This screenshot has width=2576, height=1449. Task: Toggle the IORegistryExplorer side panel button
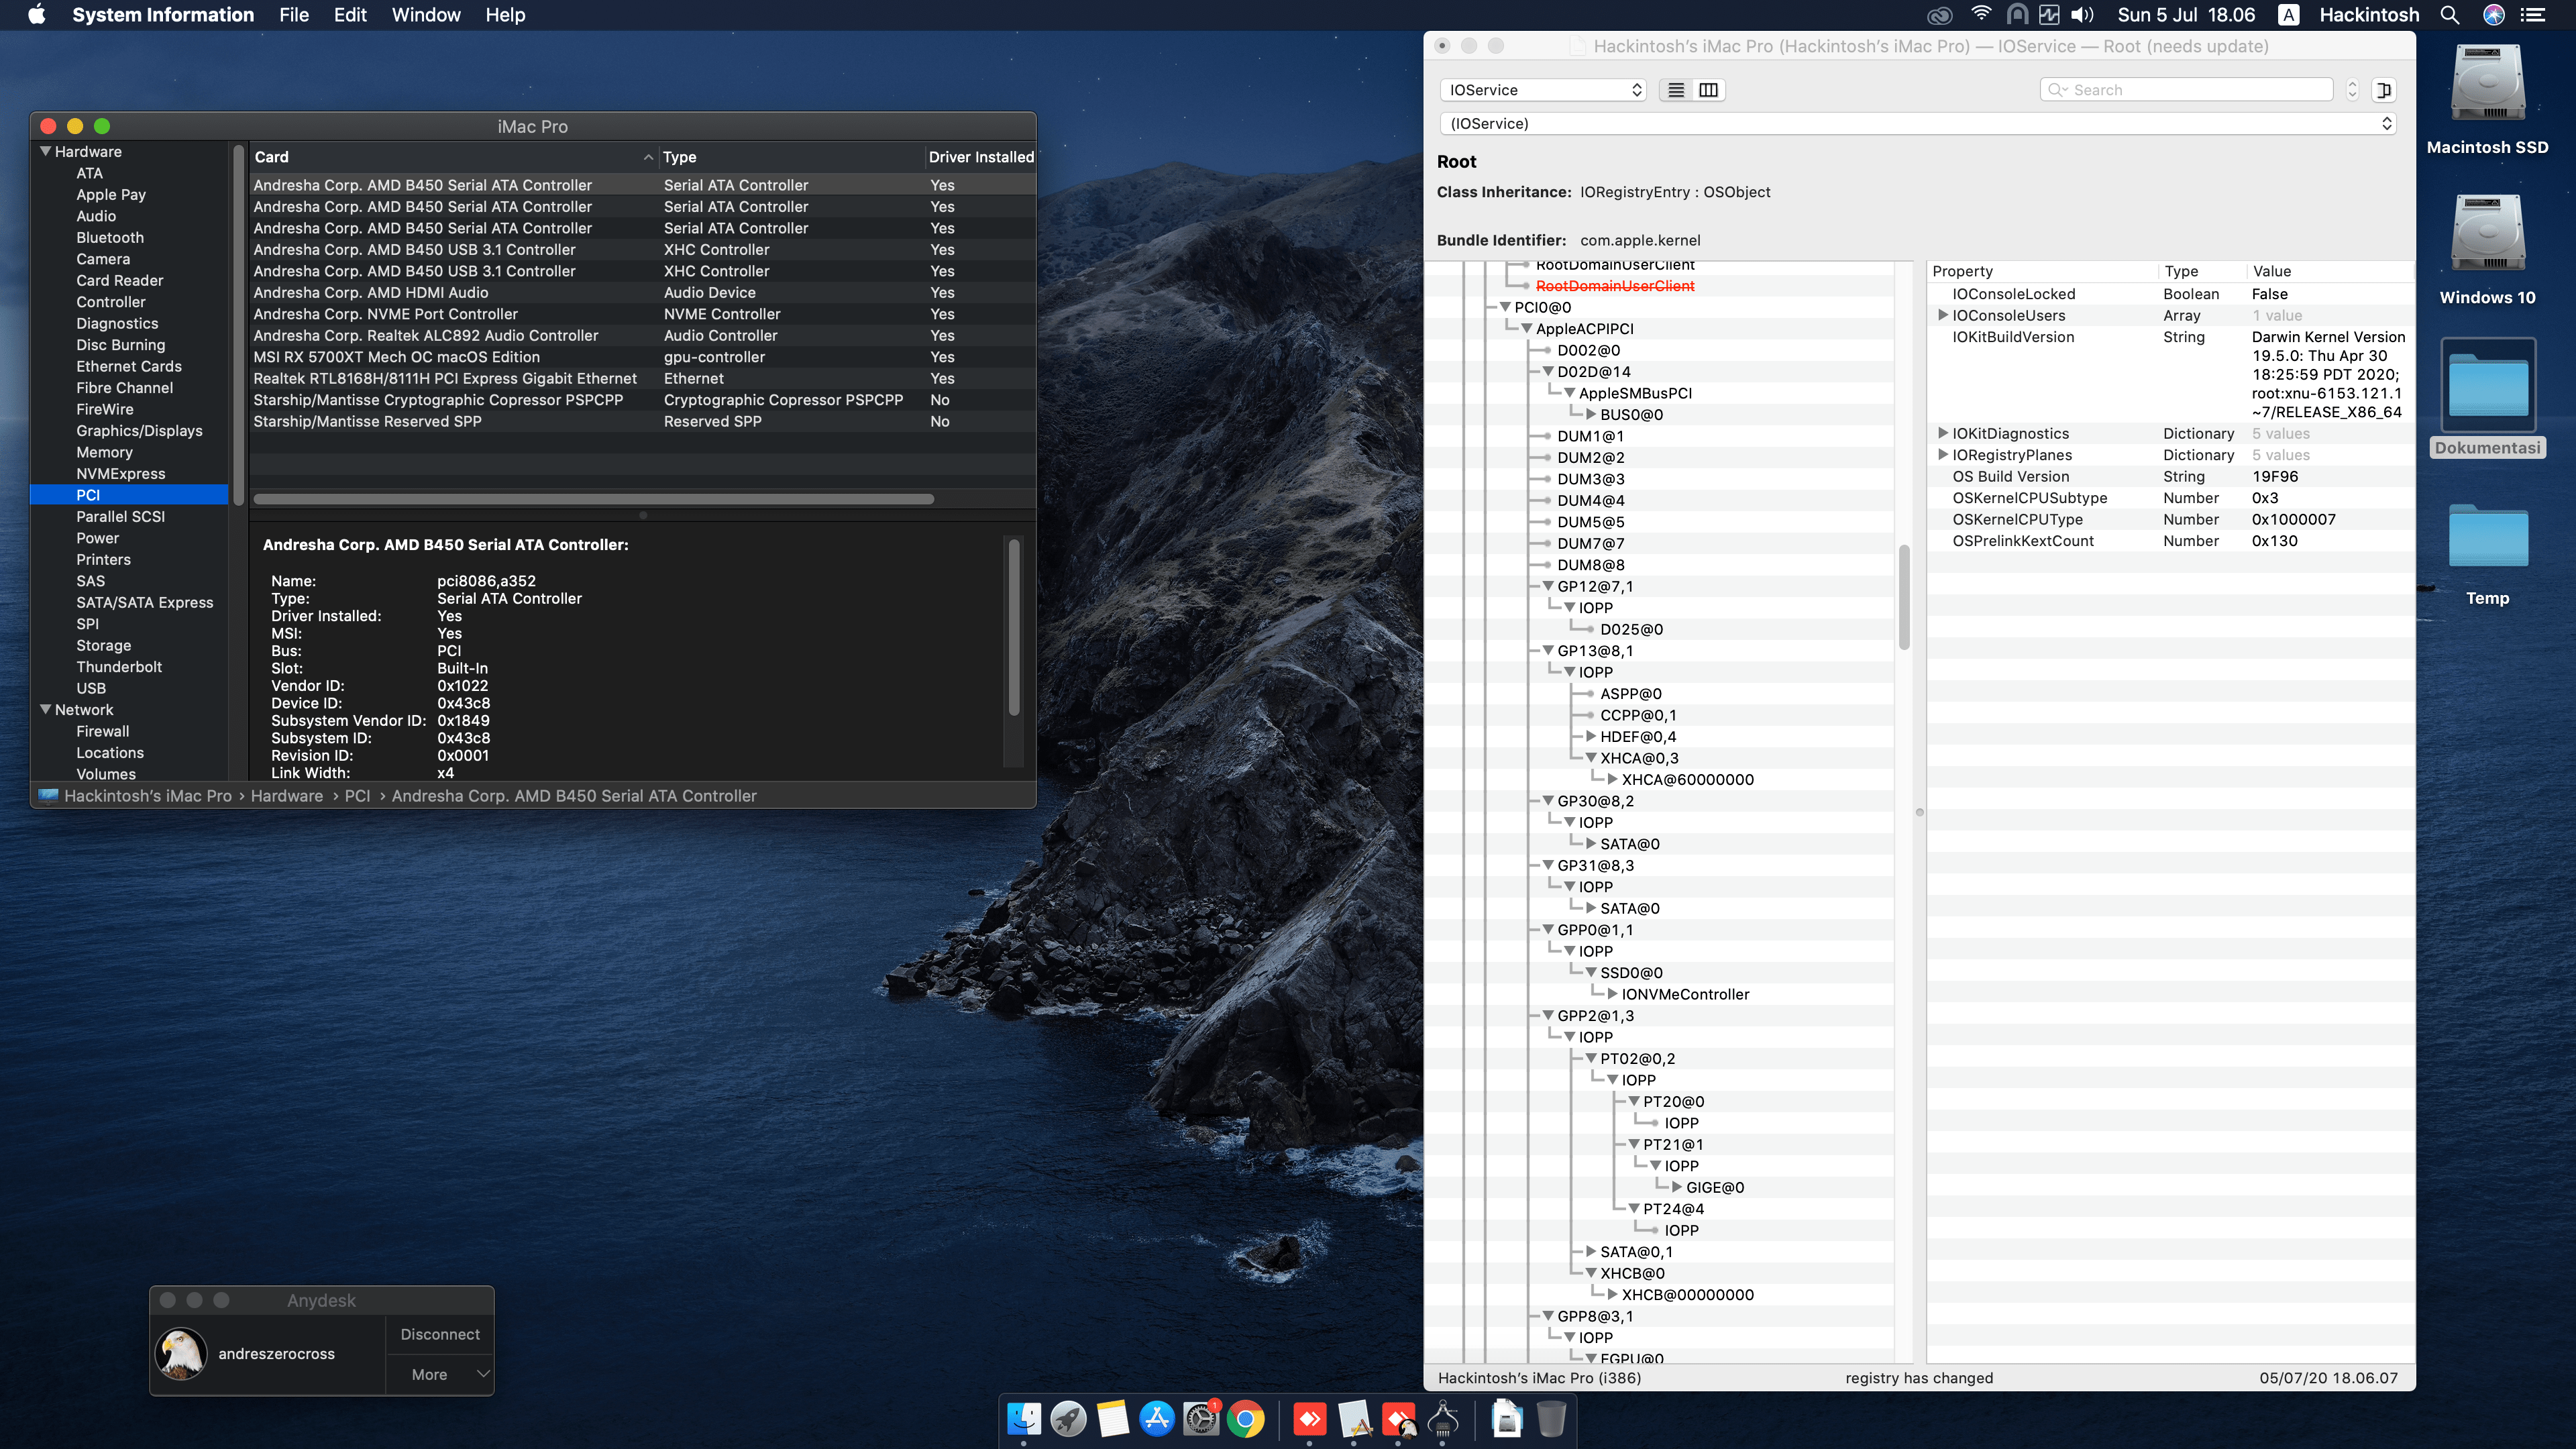click(x=2384, y=90)
